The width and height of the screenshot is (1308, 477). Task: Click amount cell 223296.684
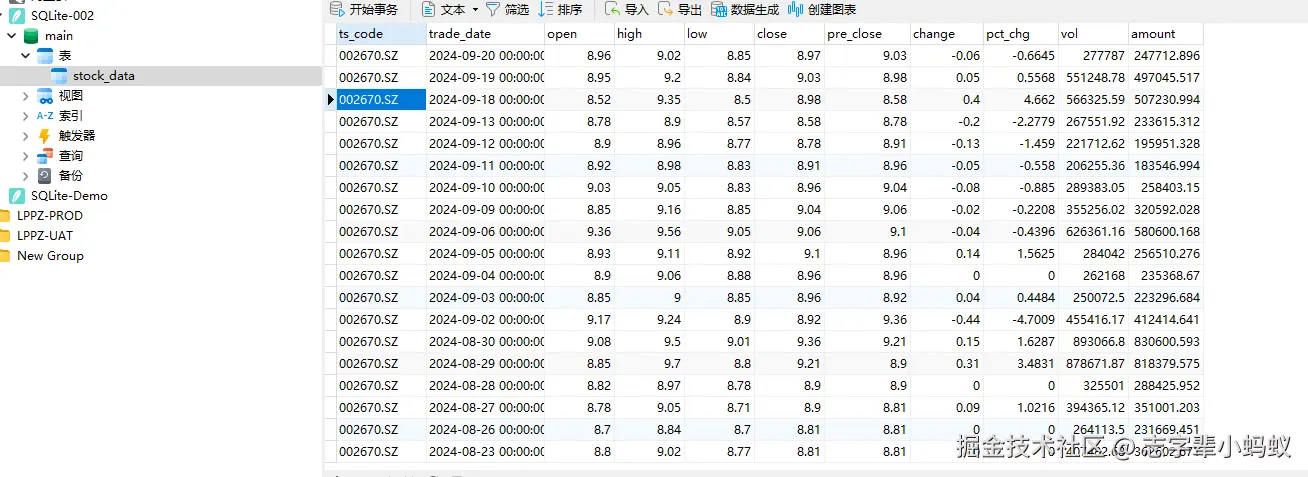coord(1165,298)
